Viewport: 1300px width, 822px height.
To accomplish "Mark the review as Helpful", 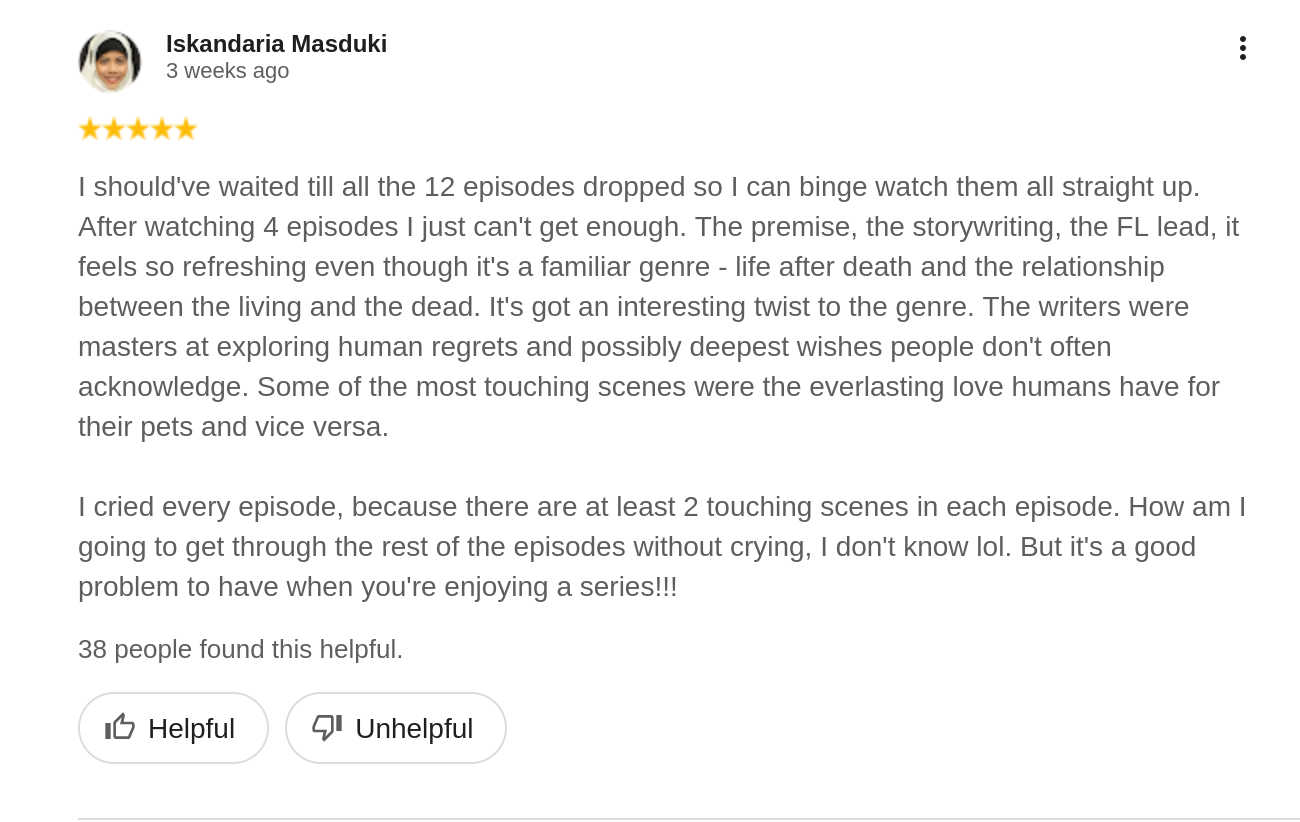I will point(173,728).
